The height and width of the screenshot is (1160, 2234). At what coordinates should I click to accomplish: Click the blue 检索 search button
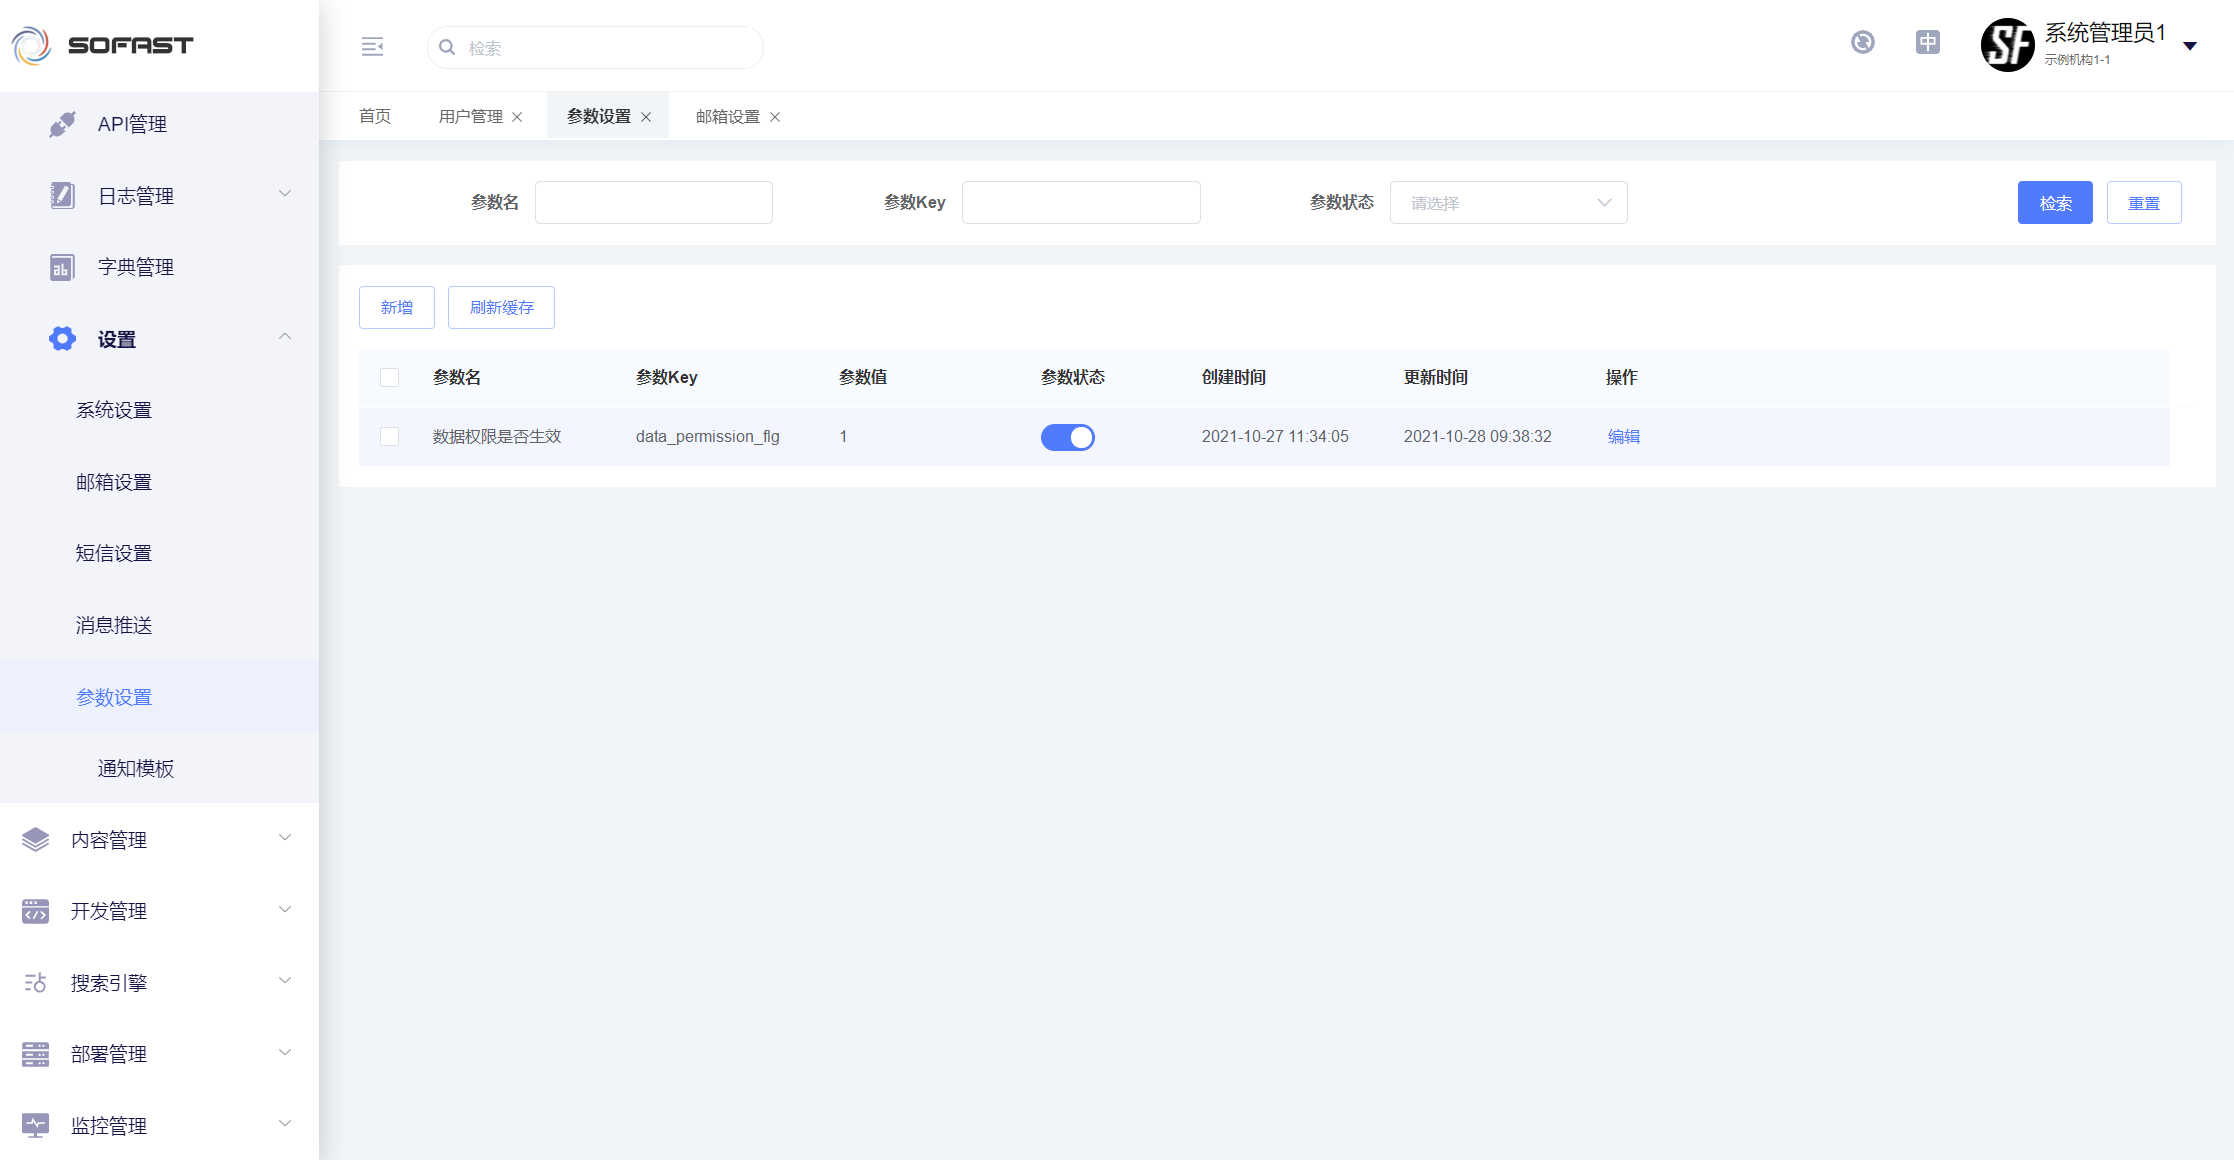tap(2054, 203)
